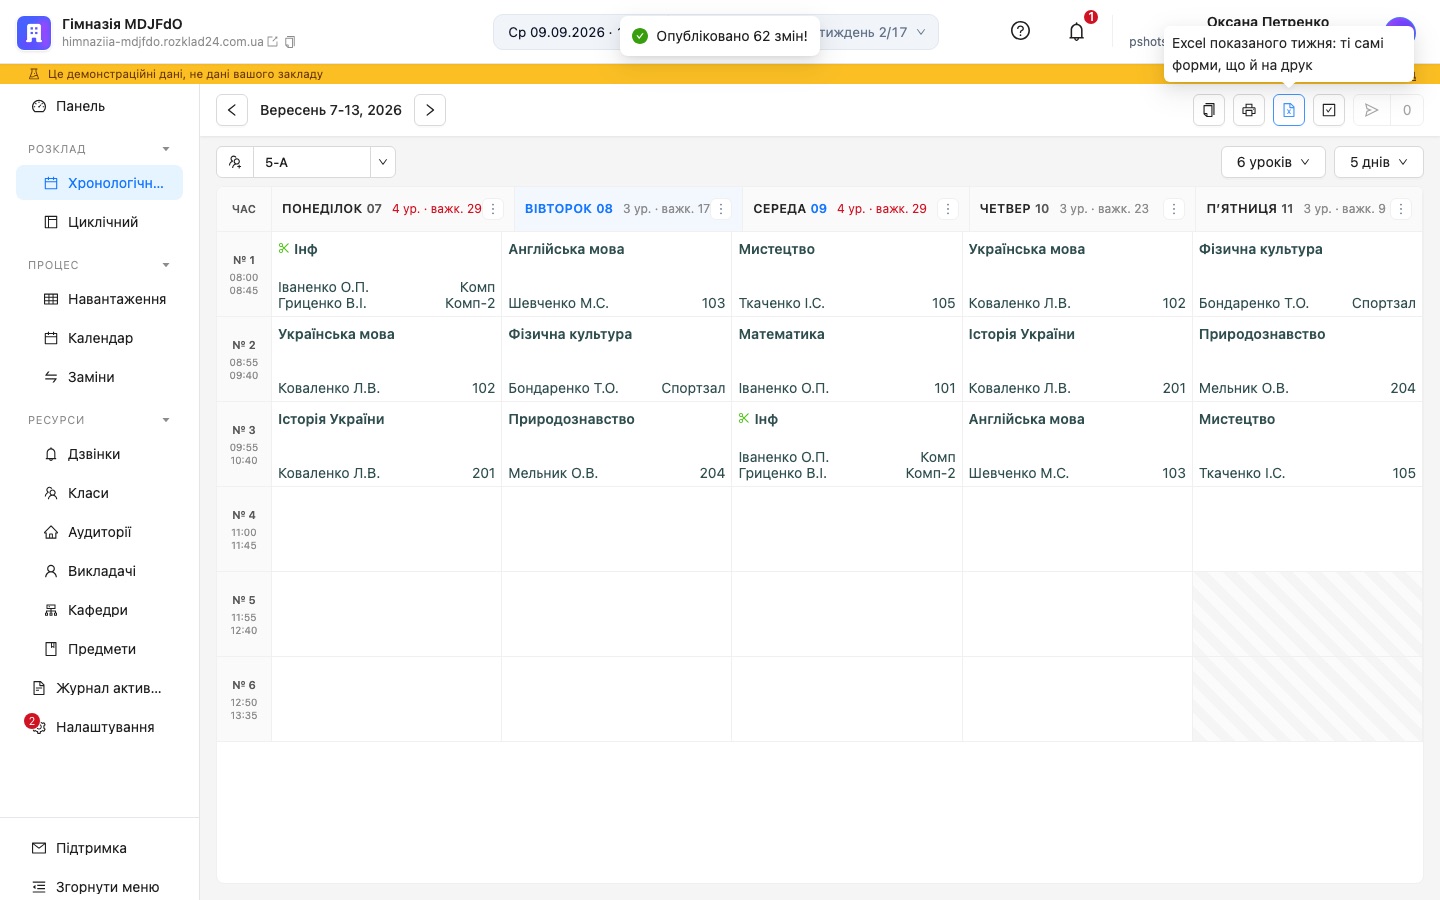The width and height of the screenshot is (1440, 900).
Task: Collapse the РОЗКЛАД sidebar section
Action: click(x=166, y=149)
